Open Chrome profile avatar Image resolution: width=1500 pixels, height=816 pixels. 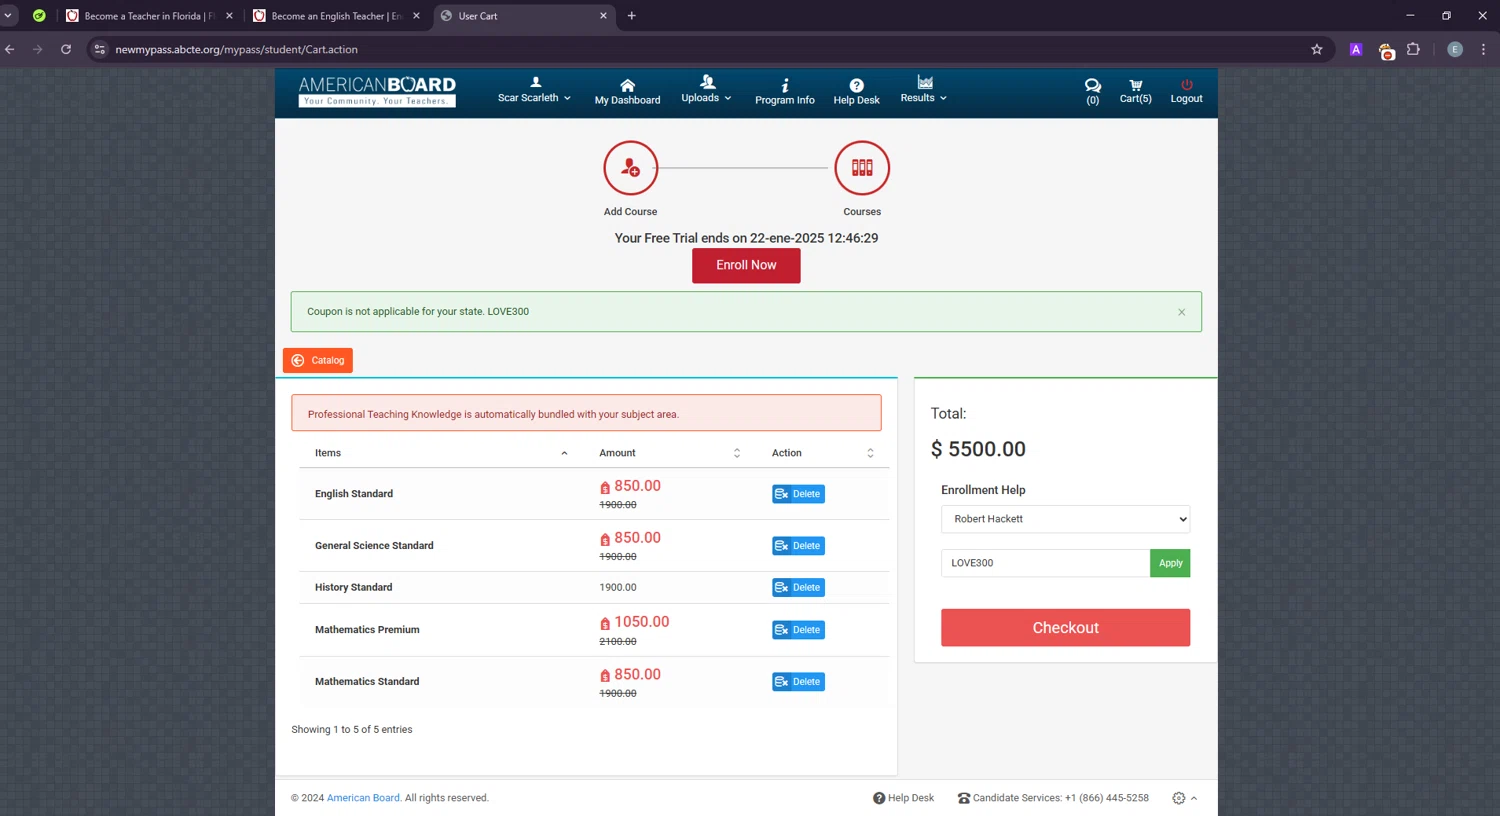[x=1455, y=49]
